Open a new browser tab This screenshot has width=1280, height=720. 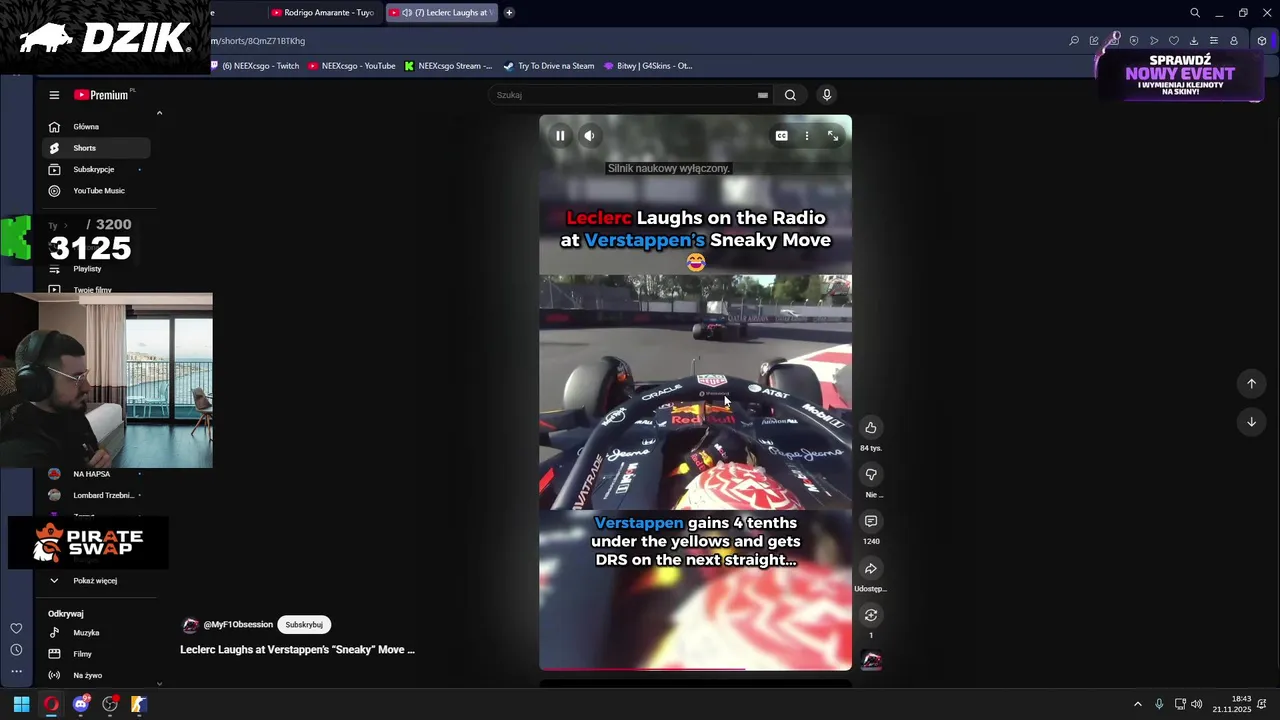point(509,13)
